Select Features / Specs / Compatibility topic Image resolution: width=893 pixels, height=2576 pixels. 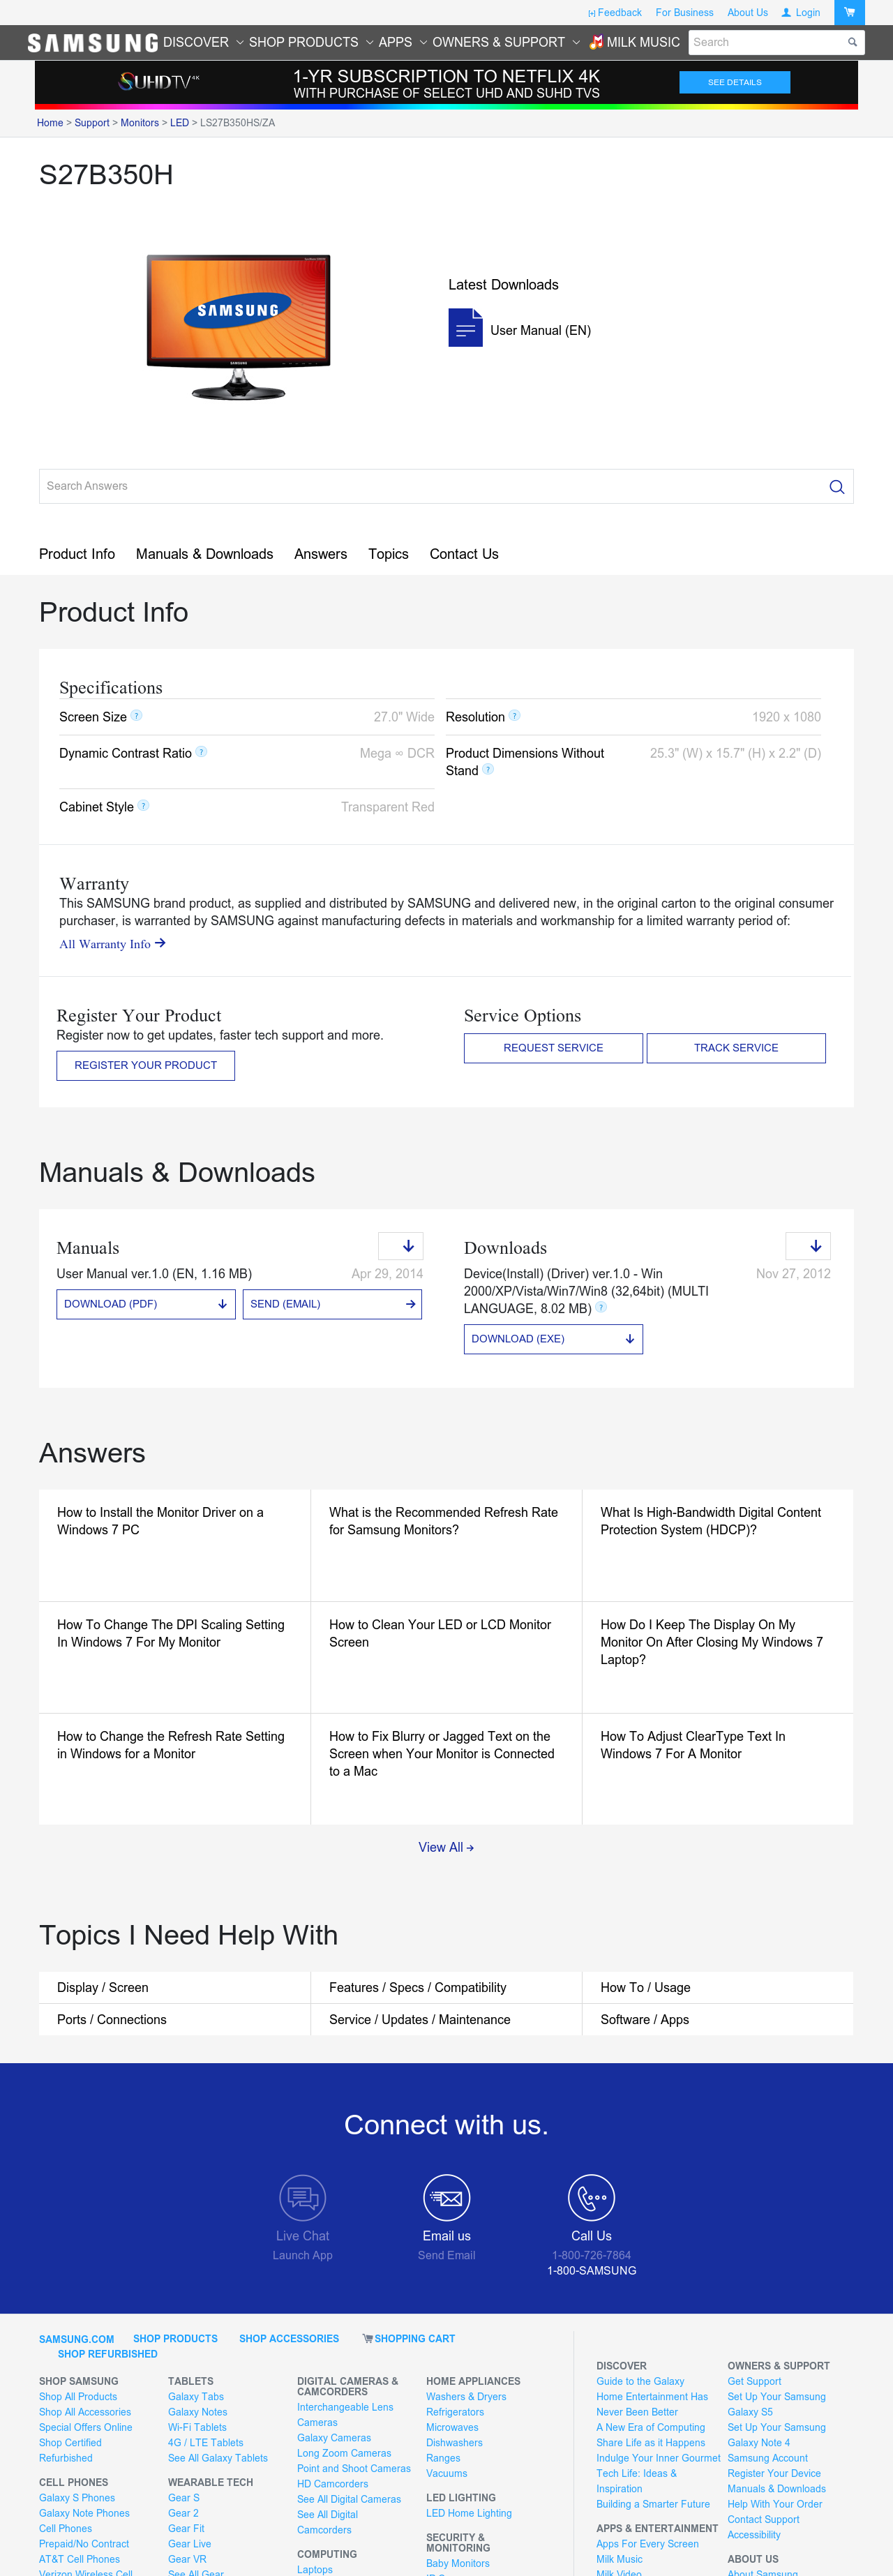point(446,1987)
